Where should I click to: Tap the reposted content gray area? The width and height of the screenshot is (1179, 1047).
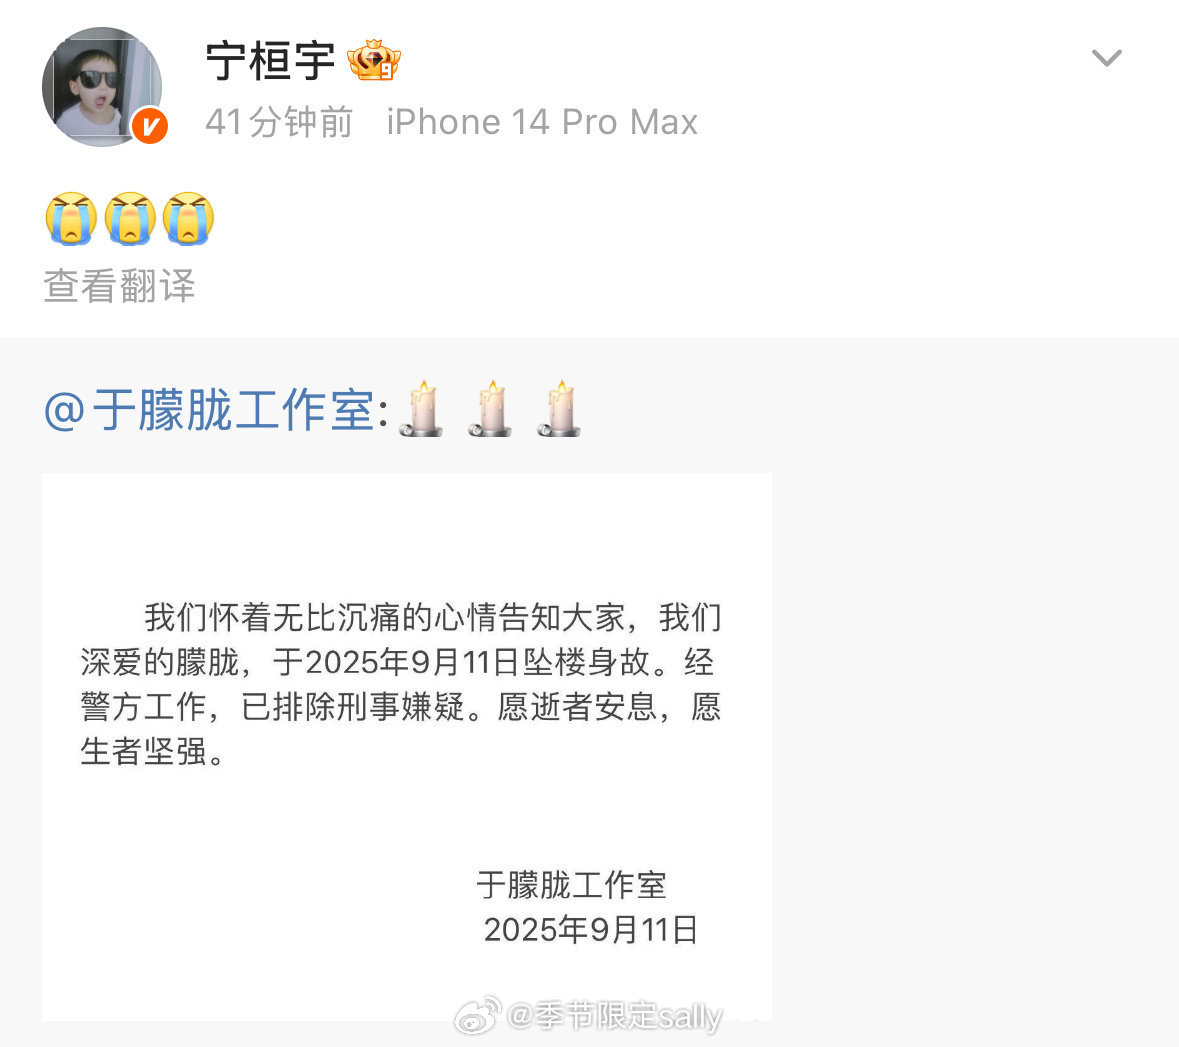tap(975, 692)
